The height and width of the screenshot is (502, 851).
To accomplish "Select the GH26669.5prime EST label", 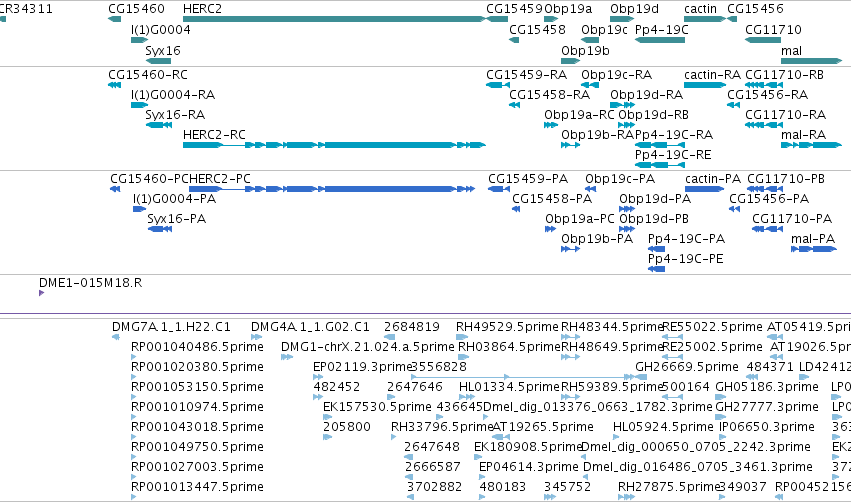I will click(687, 367).
